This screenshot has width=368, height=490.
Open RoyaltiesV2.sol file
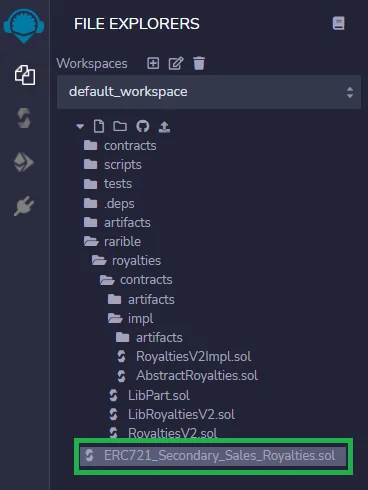click(x=172, y=433)
